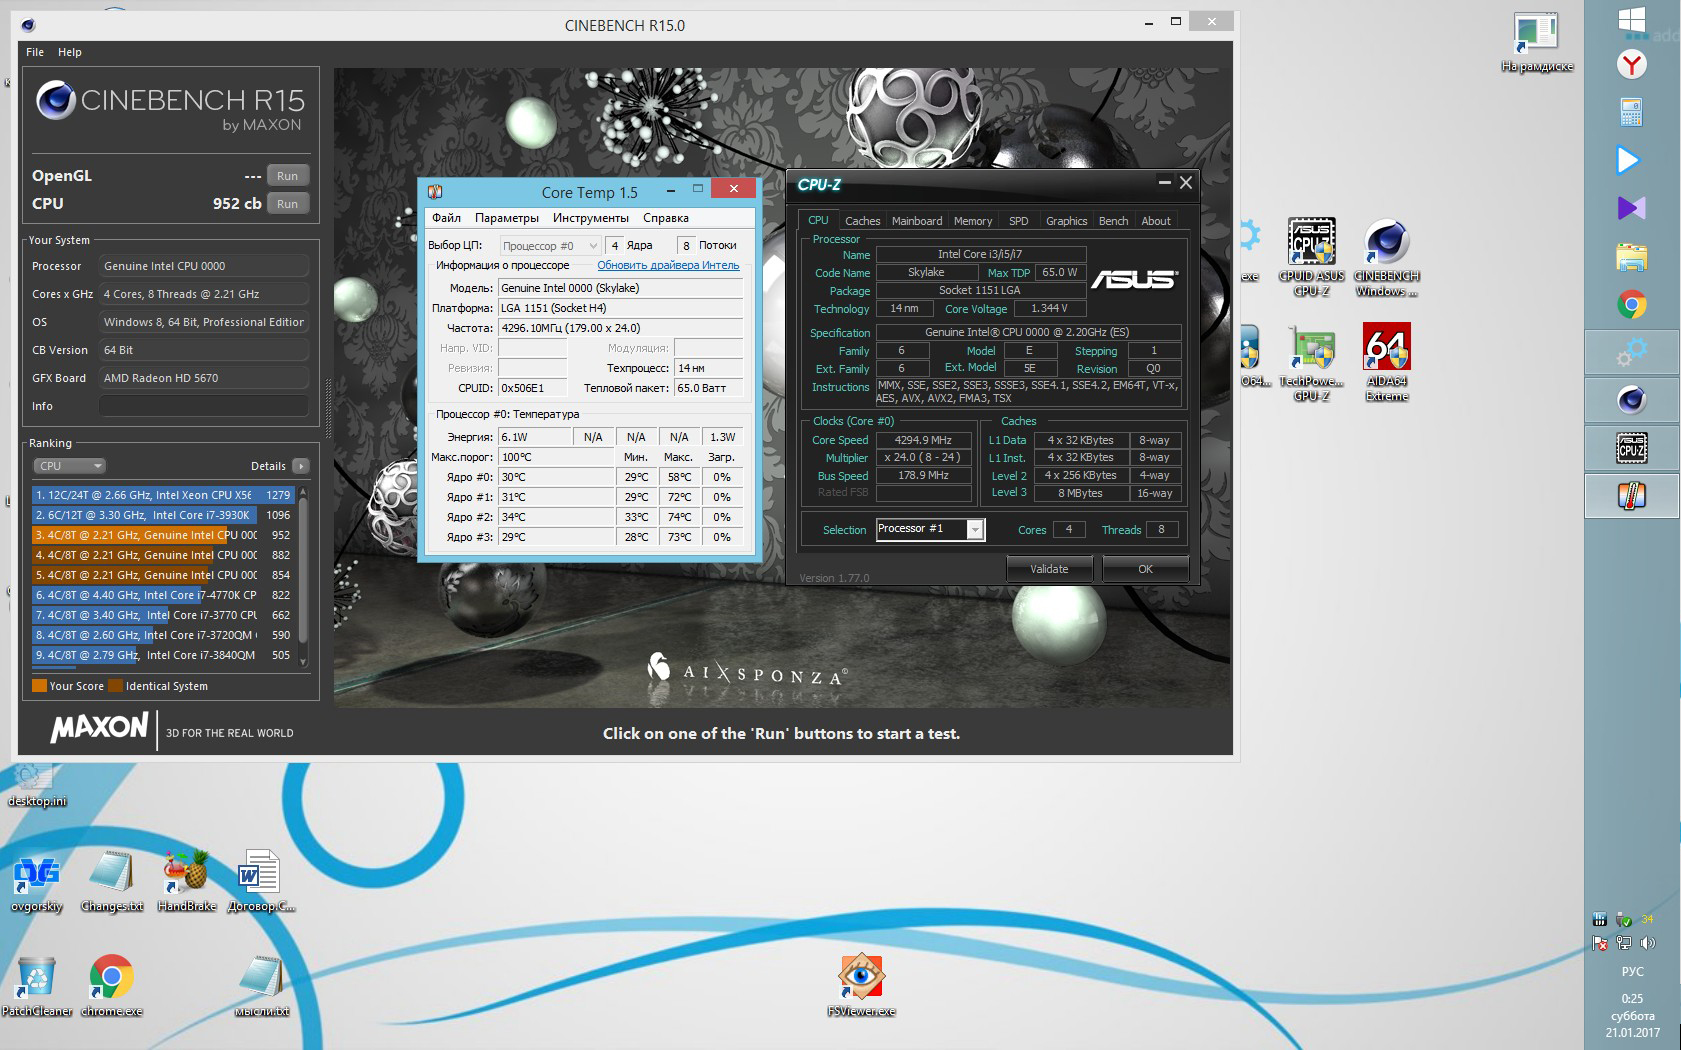Launch Calculator from the taskbar
The width and height of the screenshot is (1681, 1050).
point(1632,112)
